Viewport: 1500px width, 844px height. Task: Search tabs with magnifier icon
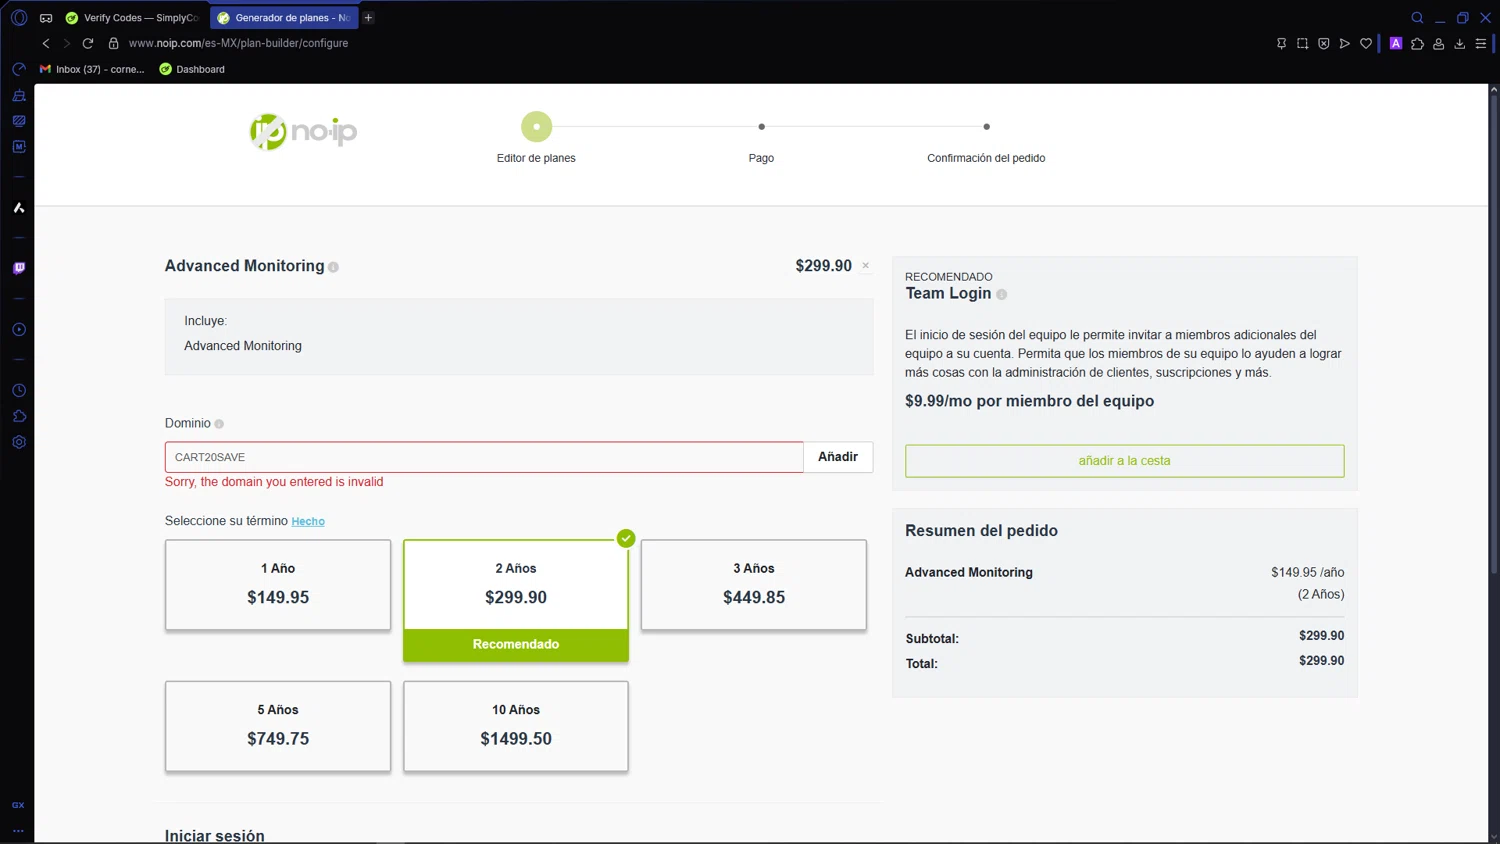click(x=1417, y=18)
